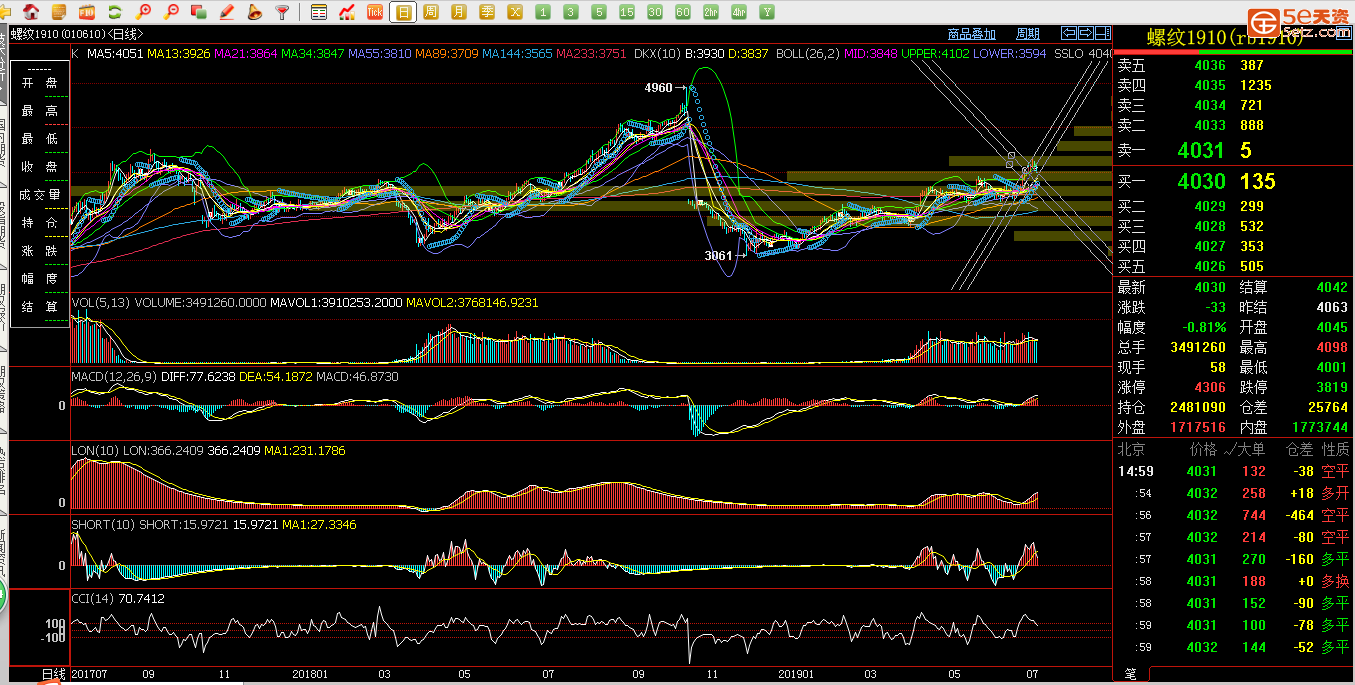
Task: Click the red house home icon
Action: [31, 12]
